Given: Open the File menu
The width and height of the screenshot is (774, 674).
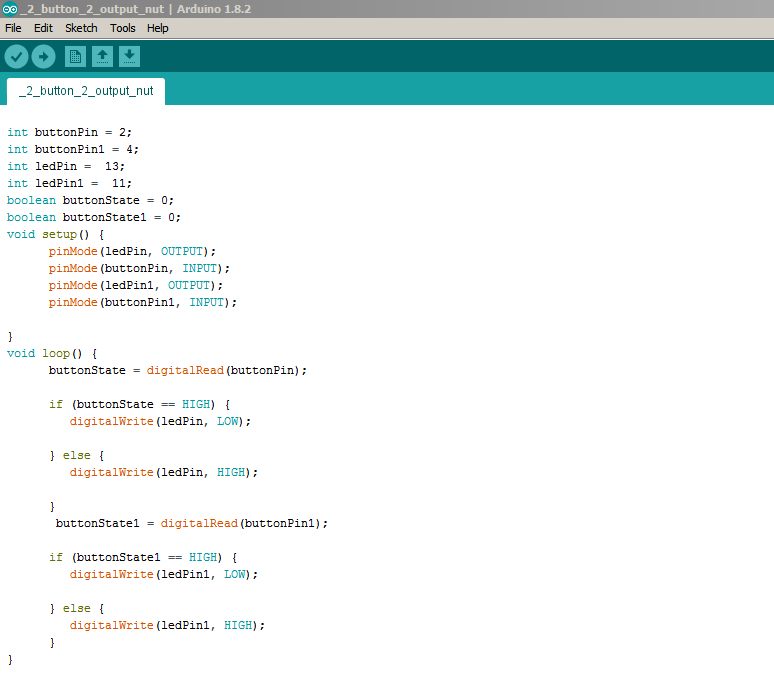Looking at the screenshot, I should tap(13, 28).
